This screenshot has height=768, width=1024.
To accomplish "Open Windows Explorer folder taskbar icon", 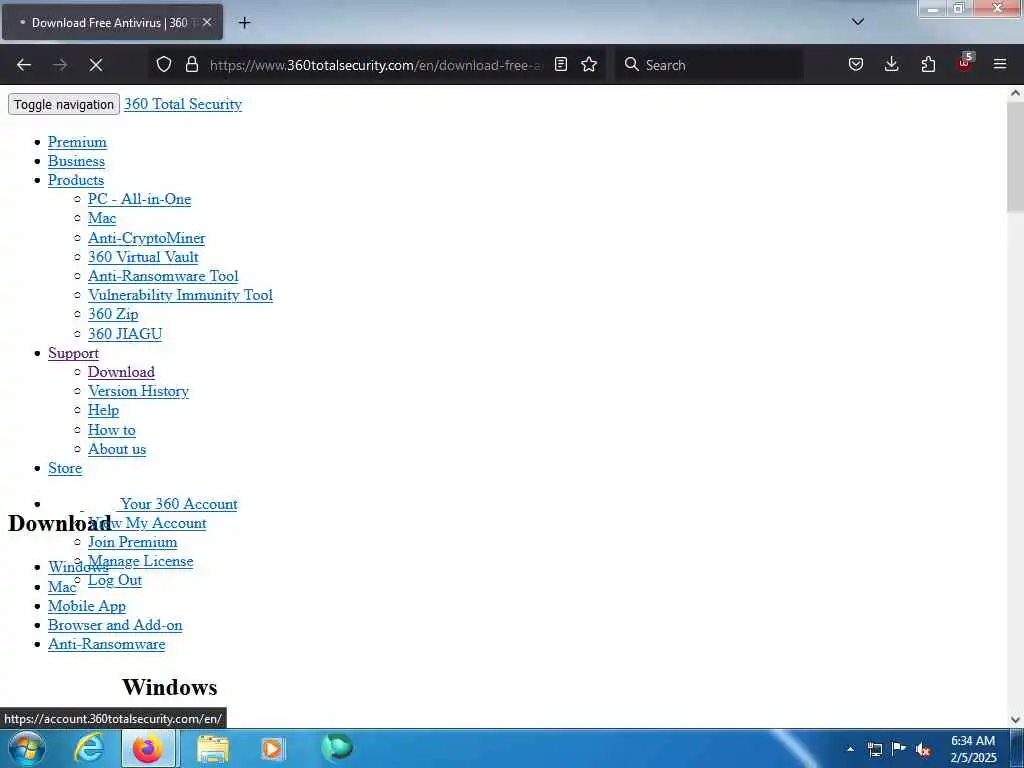I will pyautogui.click(x=213, y=749).
